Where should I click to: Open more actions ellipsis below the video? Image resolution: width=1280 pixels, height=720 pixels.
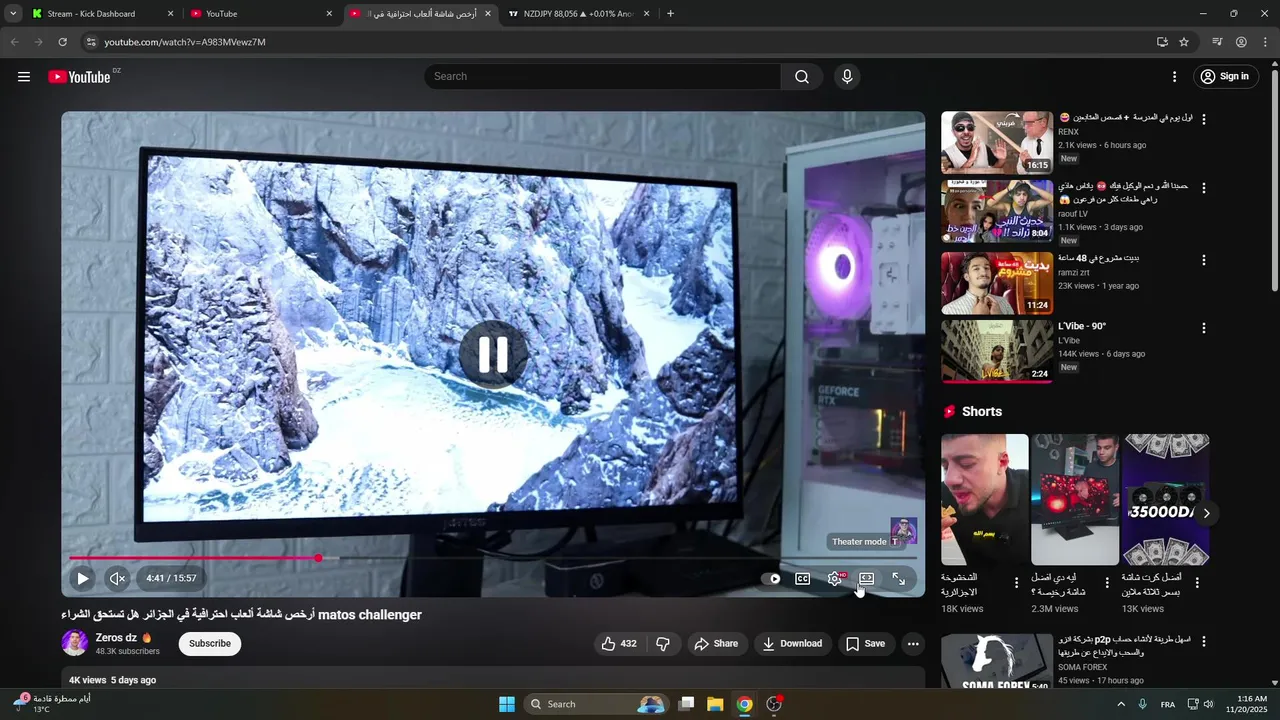pyautogui.click(x=913, y=643)
